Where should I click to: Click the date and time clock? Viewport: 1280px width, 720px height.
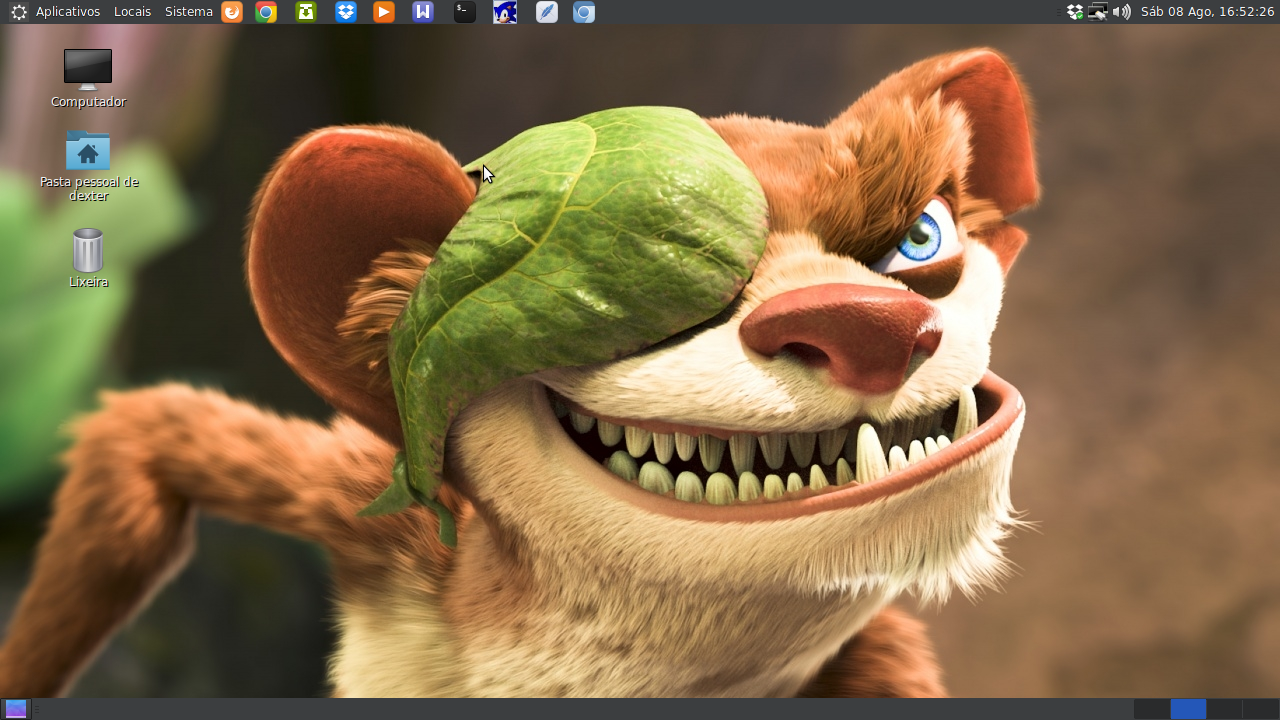pyautogui.click(x=1208, y=12)
